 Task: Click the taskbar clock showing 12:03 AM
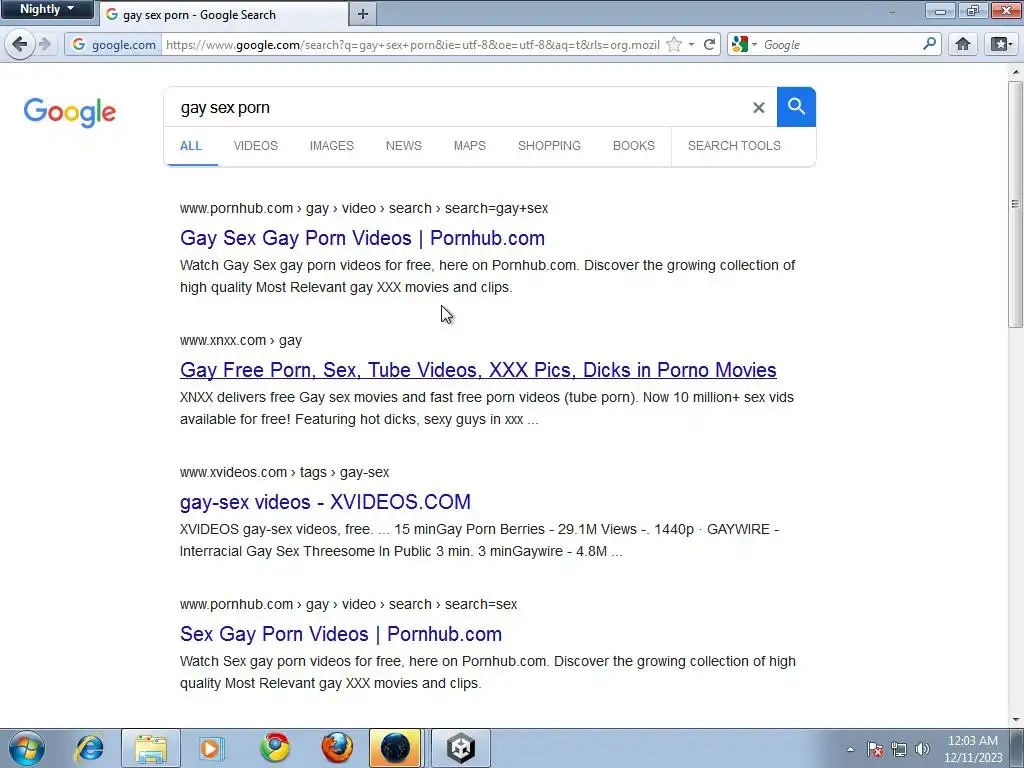[x=972, y=748]
